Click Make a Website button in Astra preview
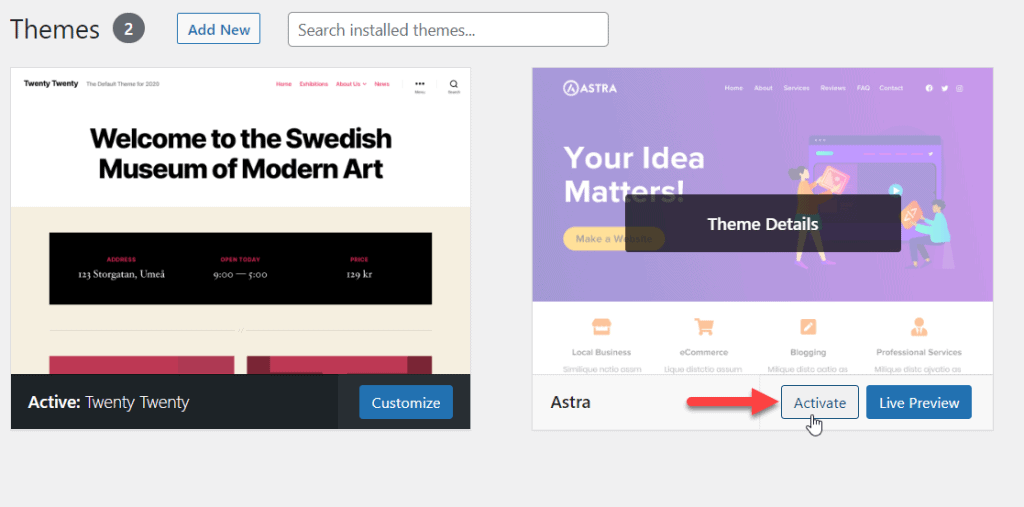The height and width of the screenshot is (507, 1024). [x=613, y=238]
